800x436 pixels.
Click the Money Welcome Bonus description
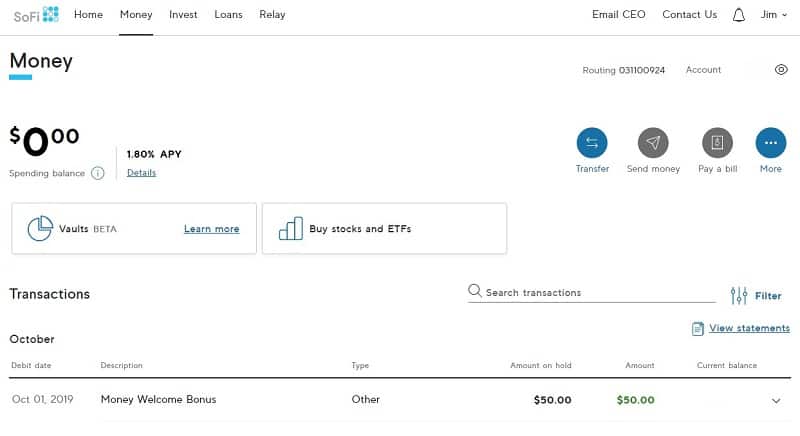pyautogui.click(x=158, y=399)
